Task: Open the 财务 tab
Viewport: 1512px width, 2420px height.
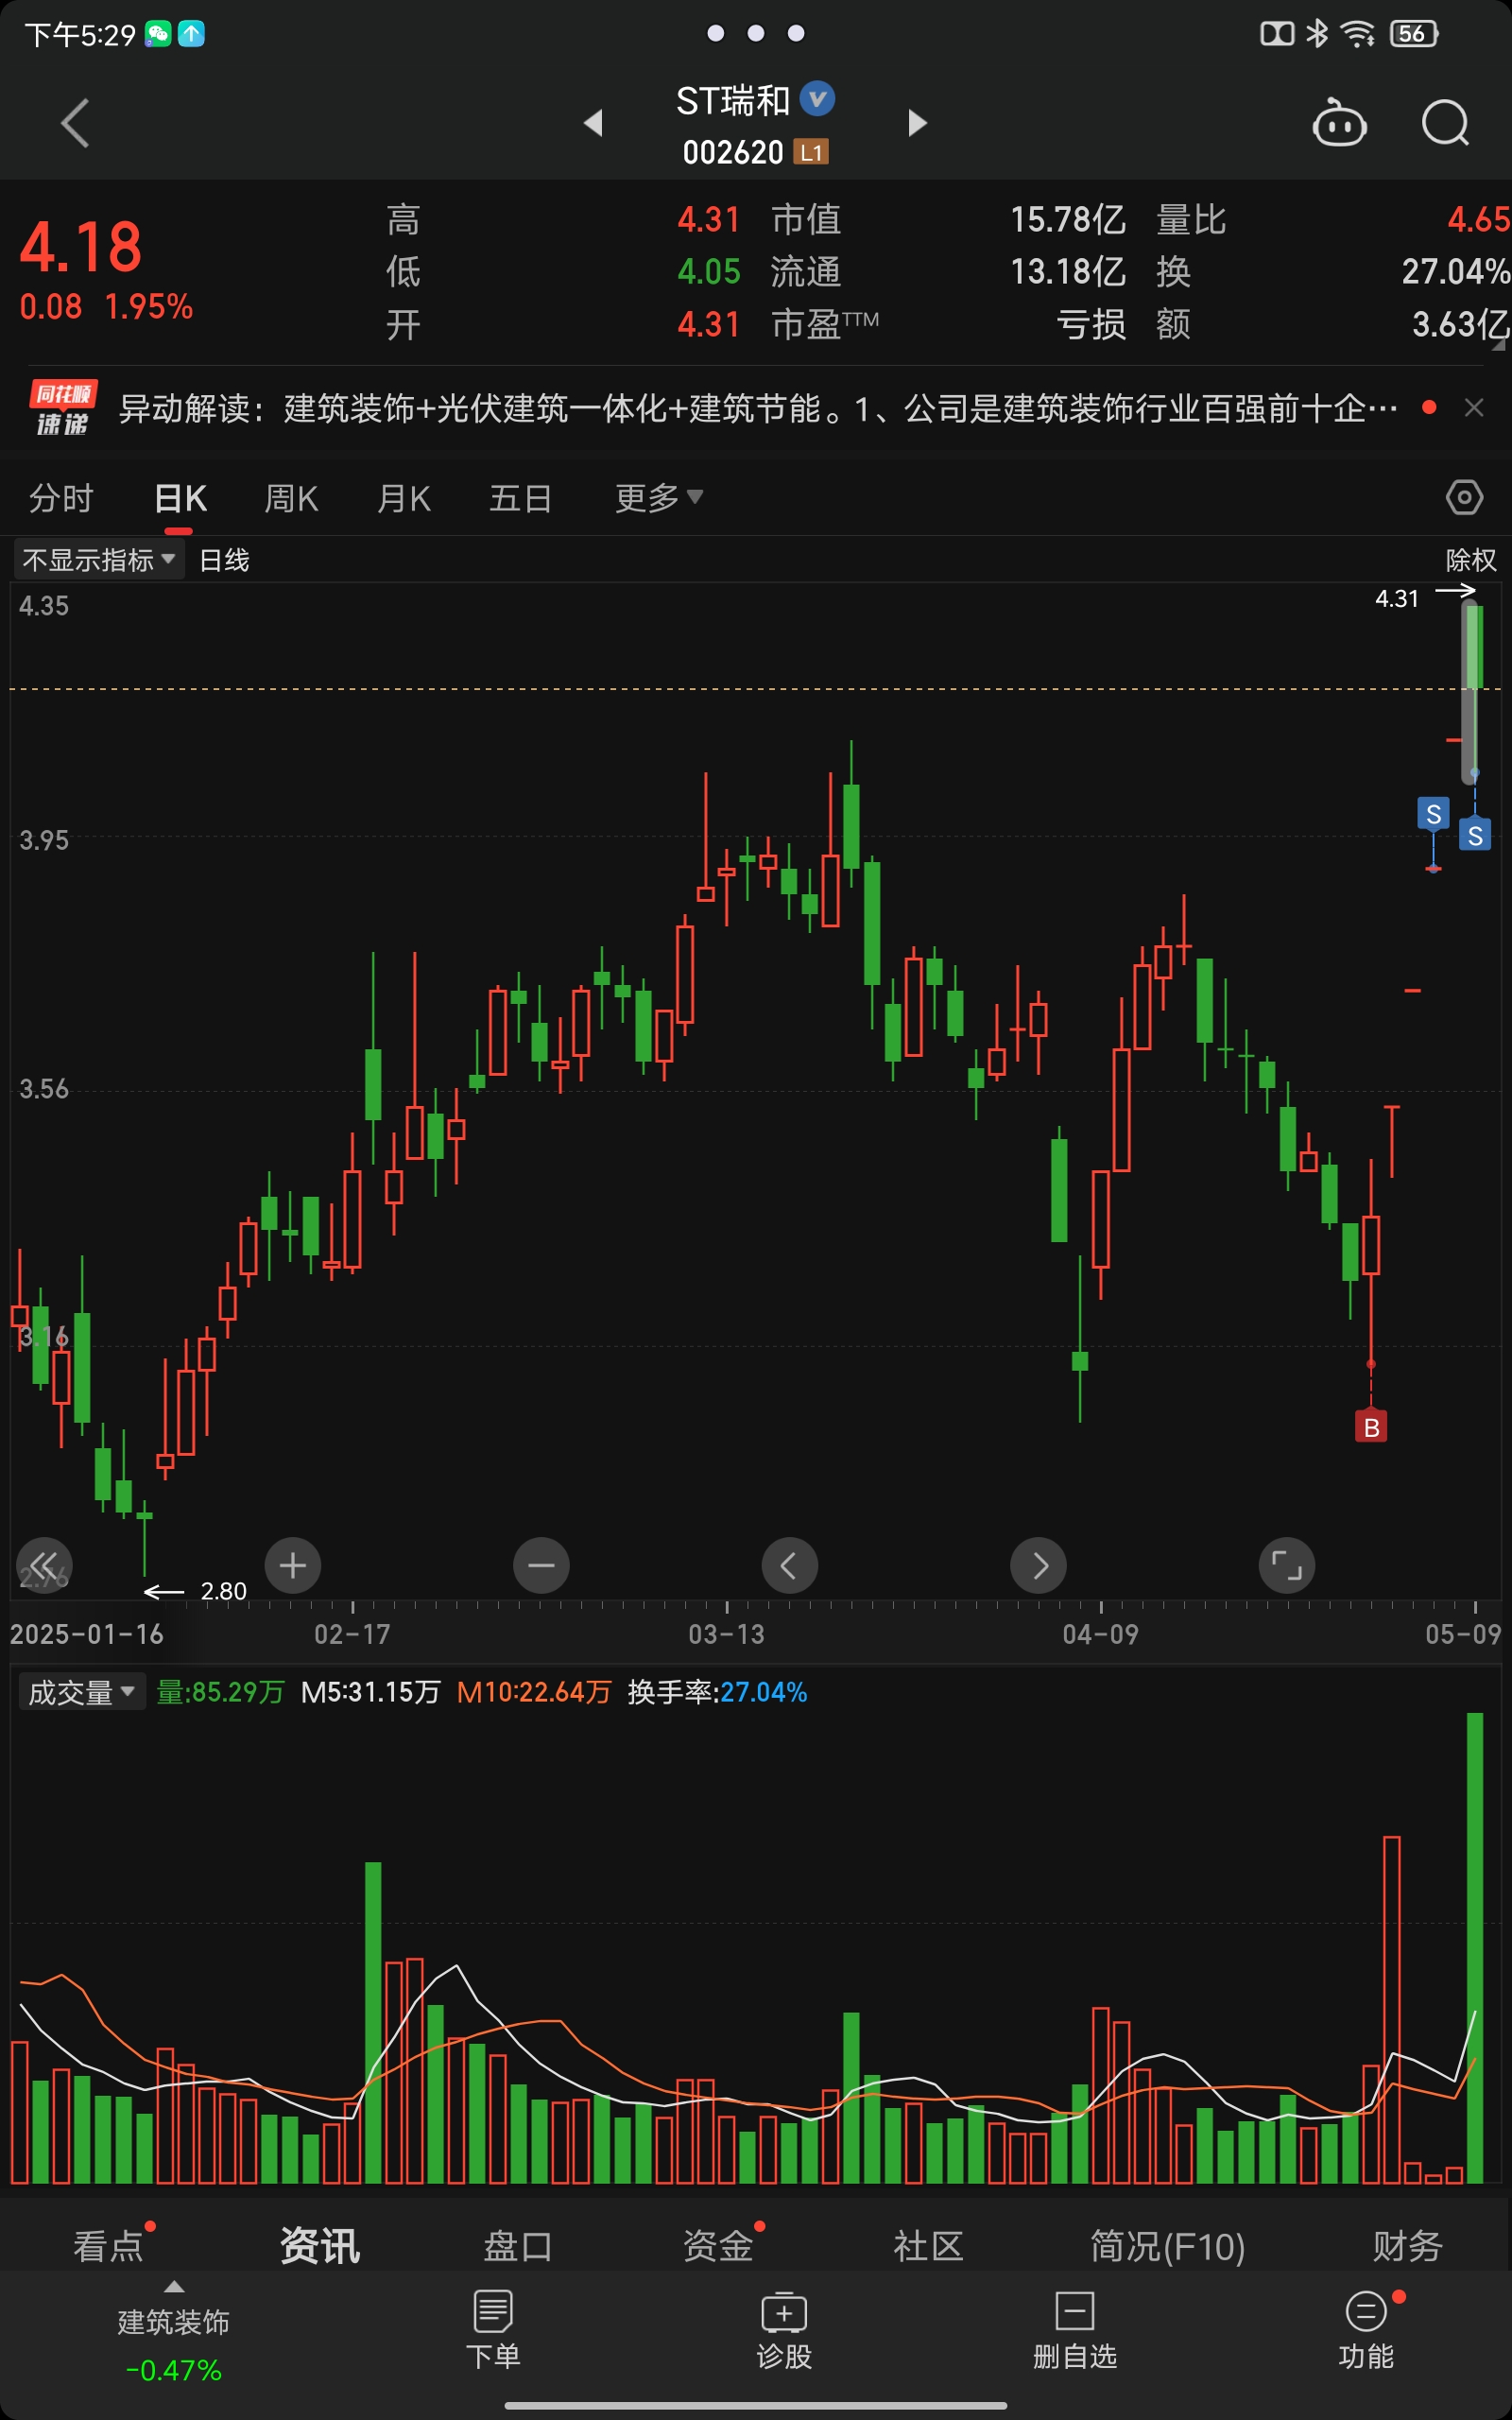Action: pos(1407,2246)
